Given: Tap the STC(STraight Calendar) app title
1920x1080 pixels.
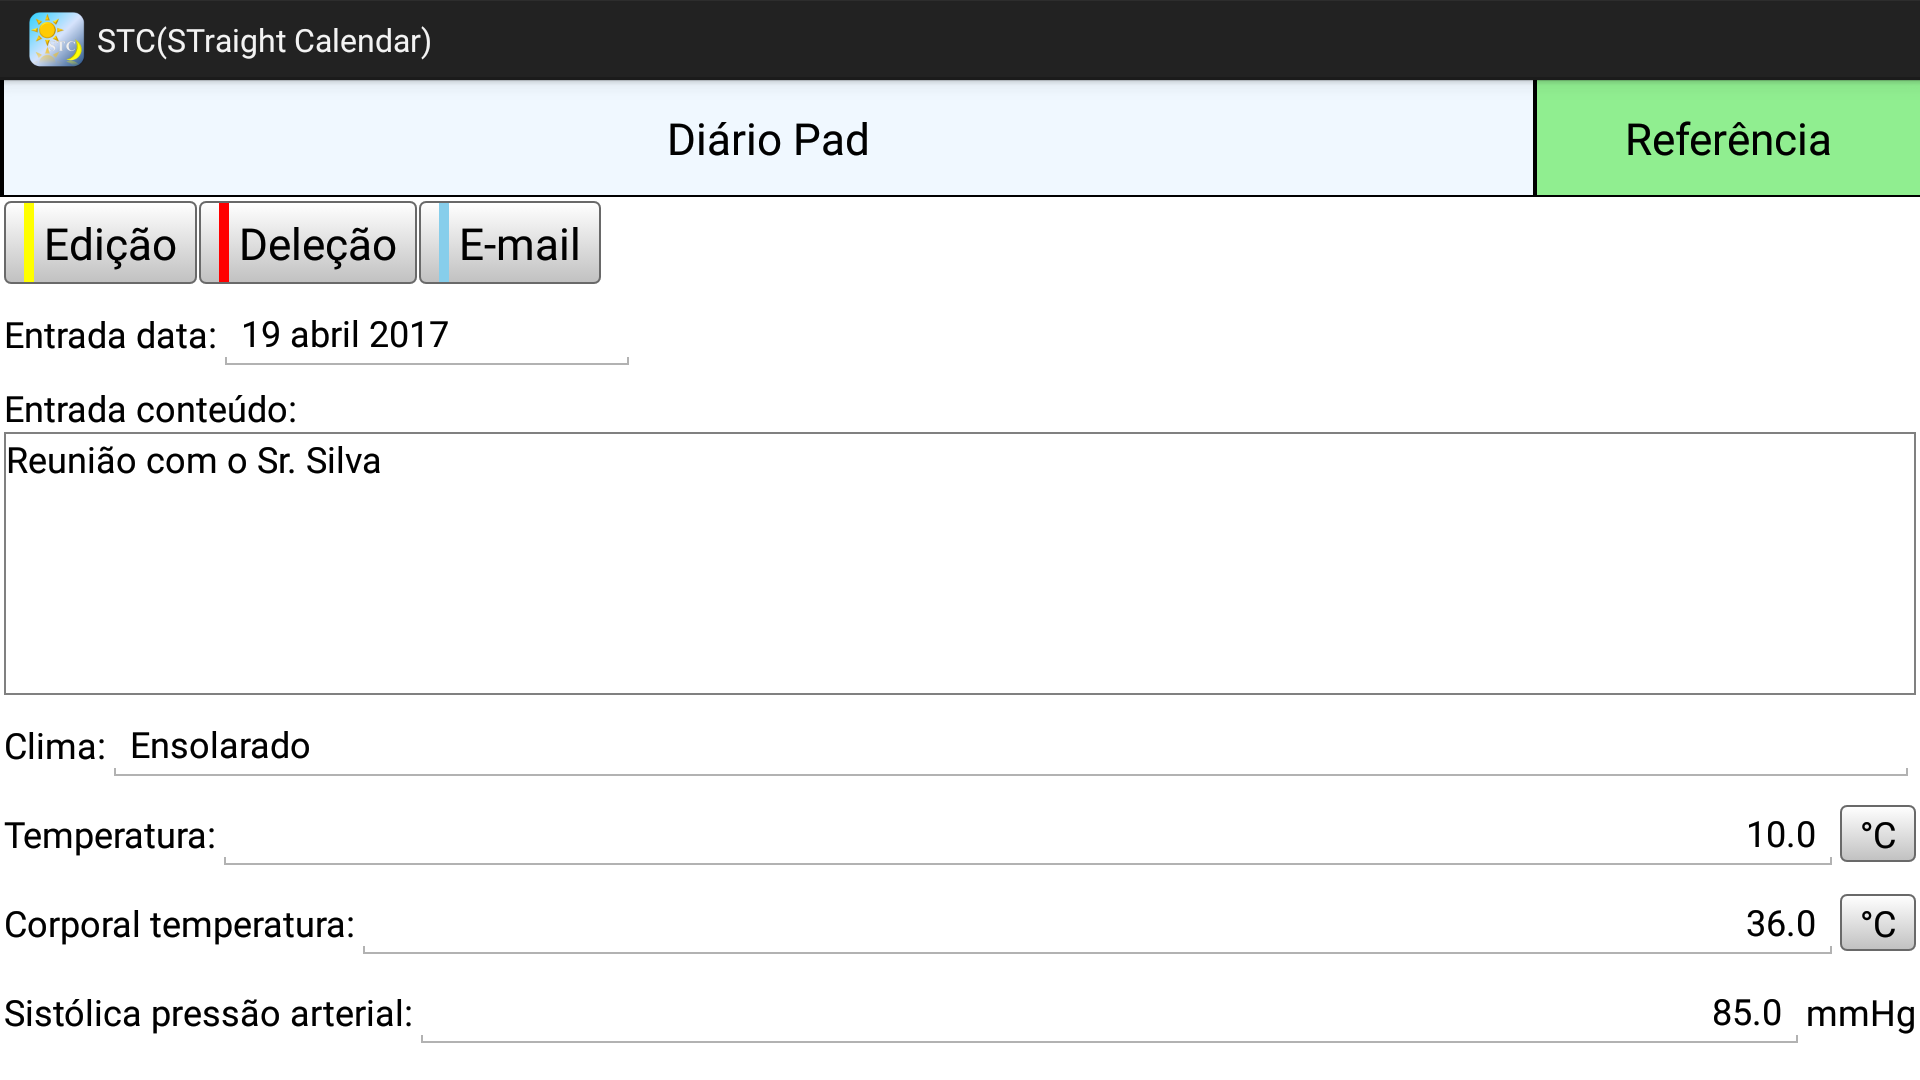Looking at the screenshot, I should 264,41.
